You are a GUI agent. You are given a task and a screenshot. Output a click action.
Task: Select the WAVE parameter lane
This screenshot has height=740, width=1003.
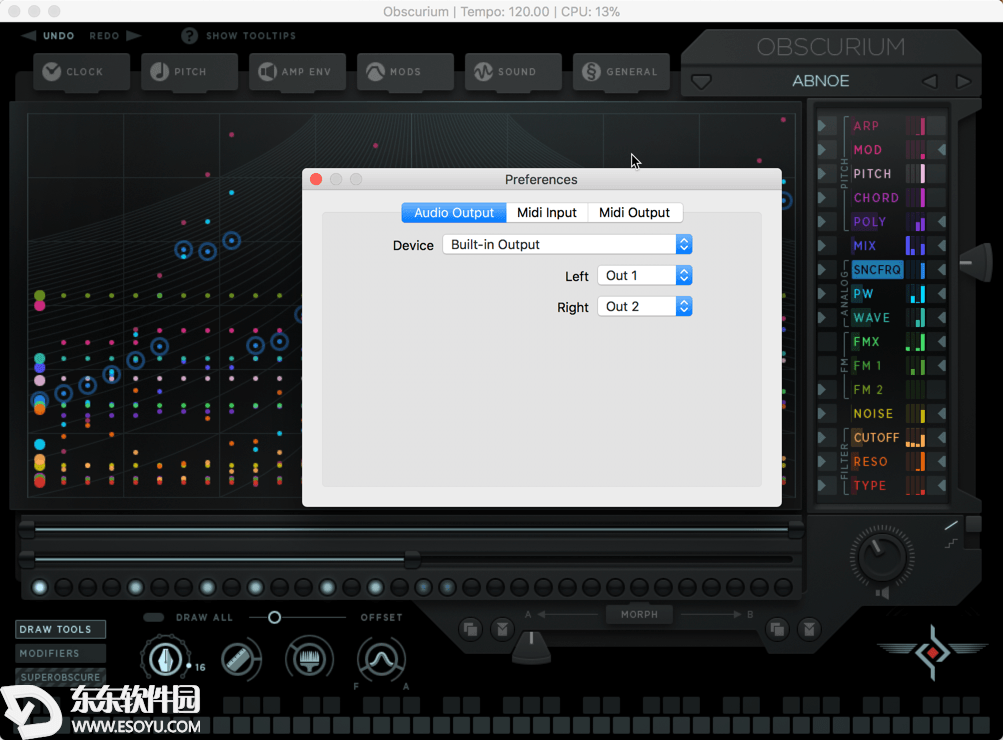871,318
